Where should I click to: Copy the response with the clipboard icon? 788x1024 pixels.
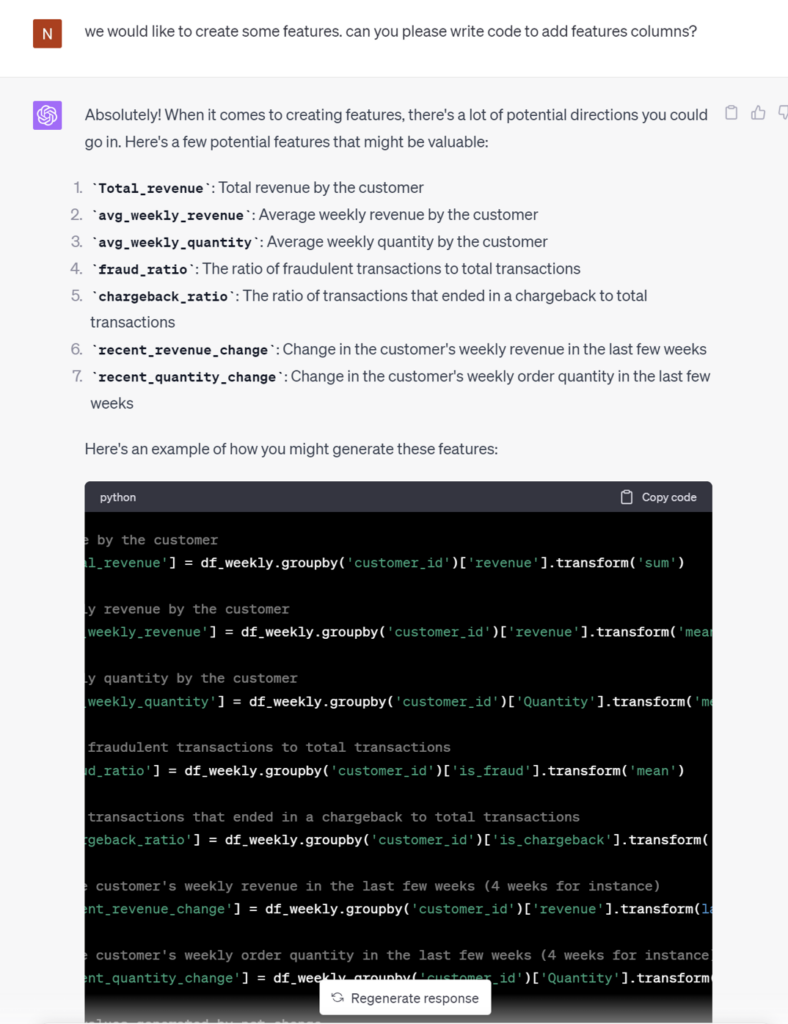(731, 113)
